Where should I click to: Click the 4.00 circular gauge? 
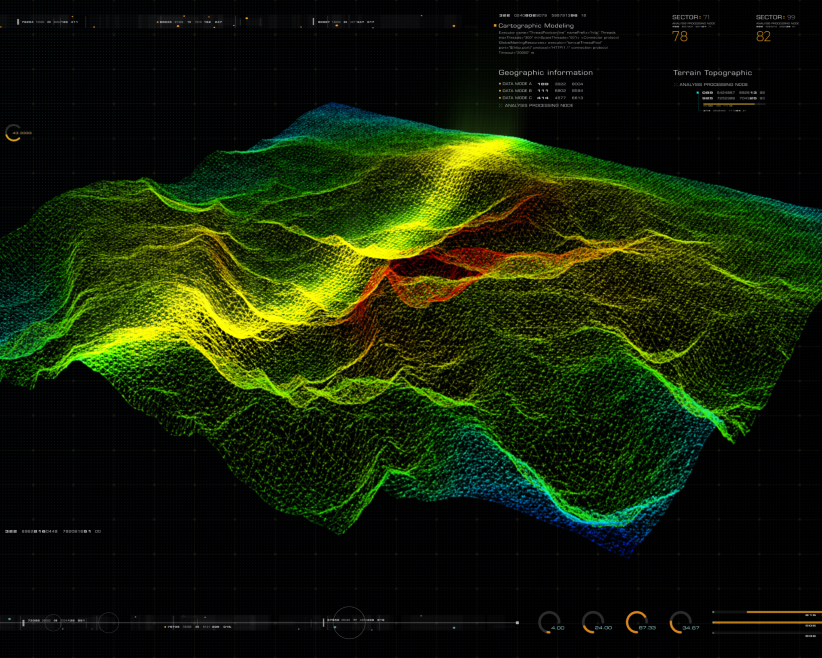click(550, 622)
